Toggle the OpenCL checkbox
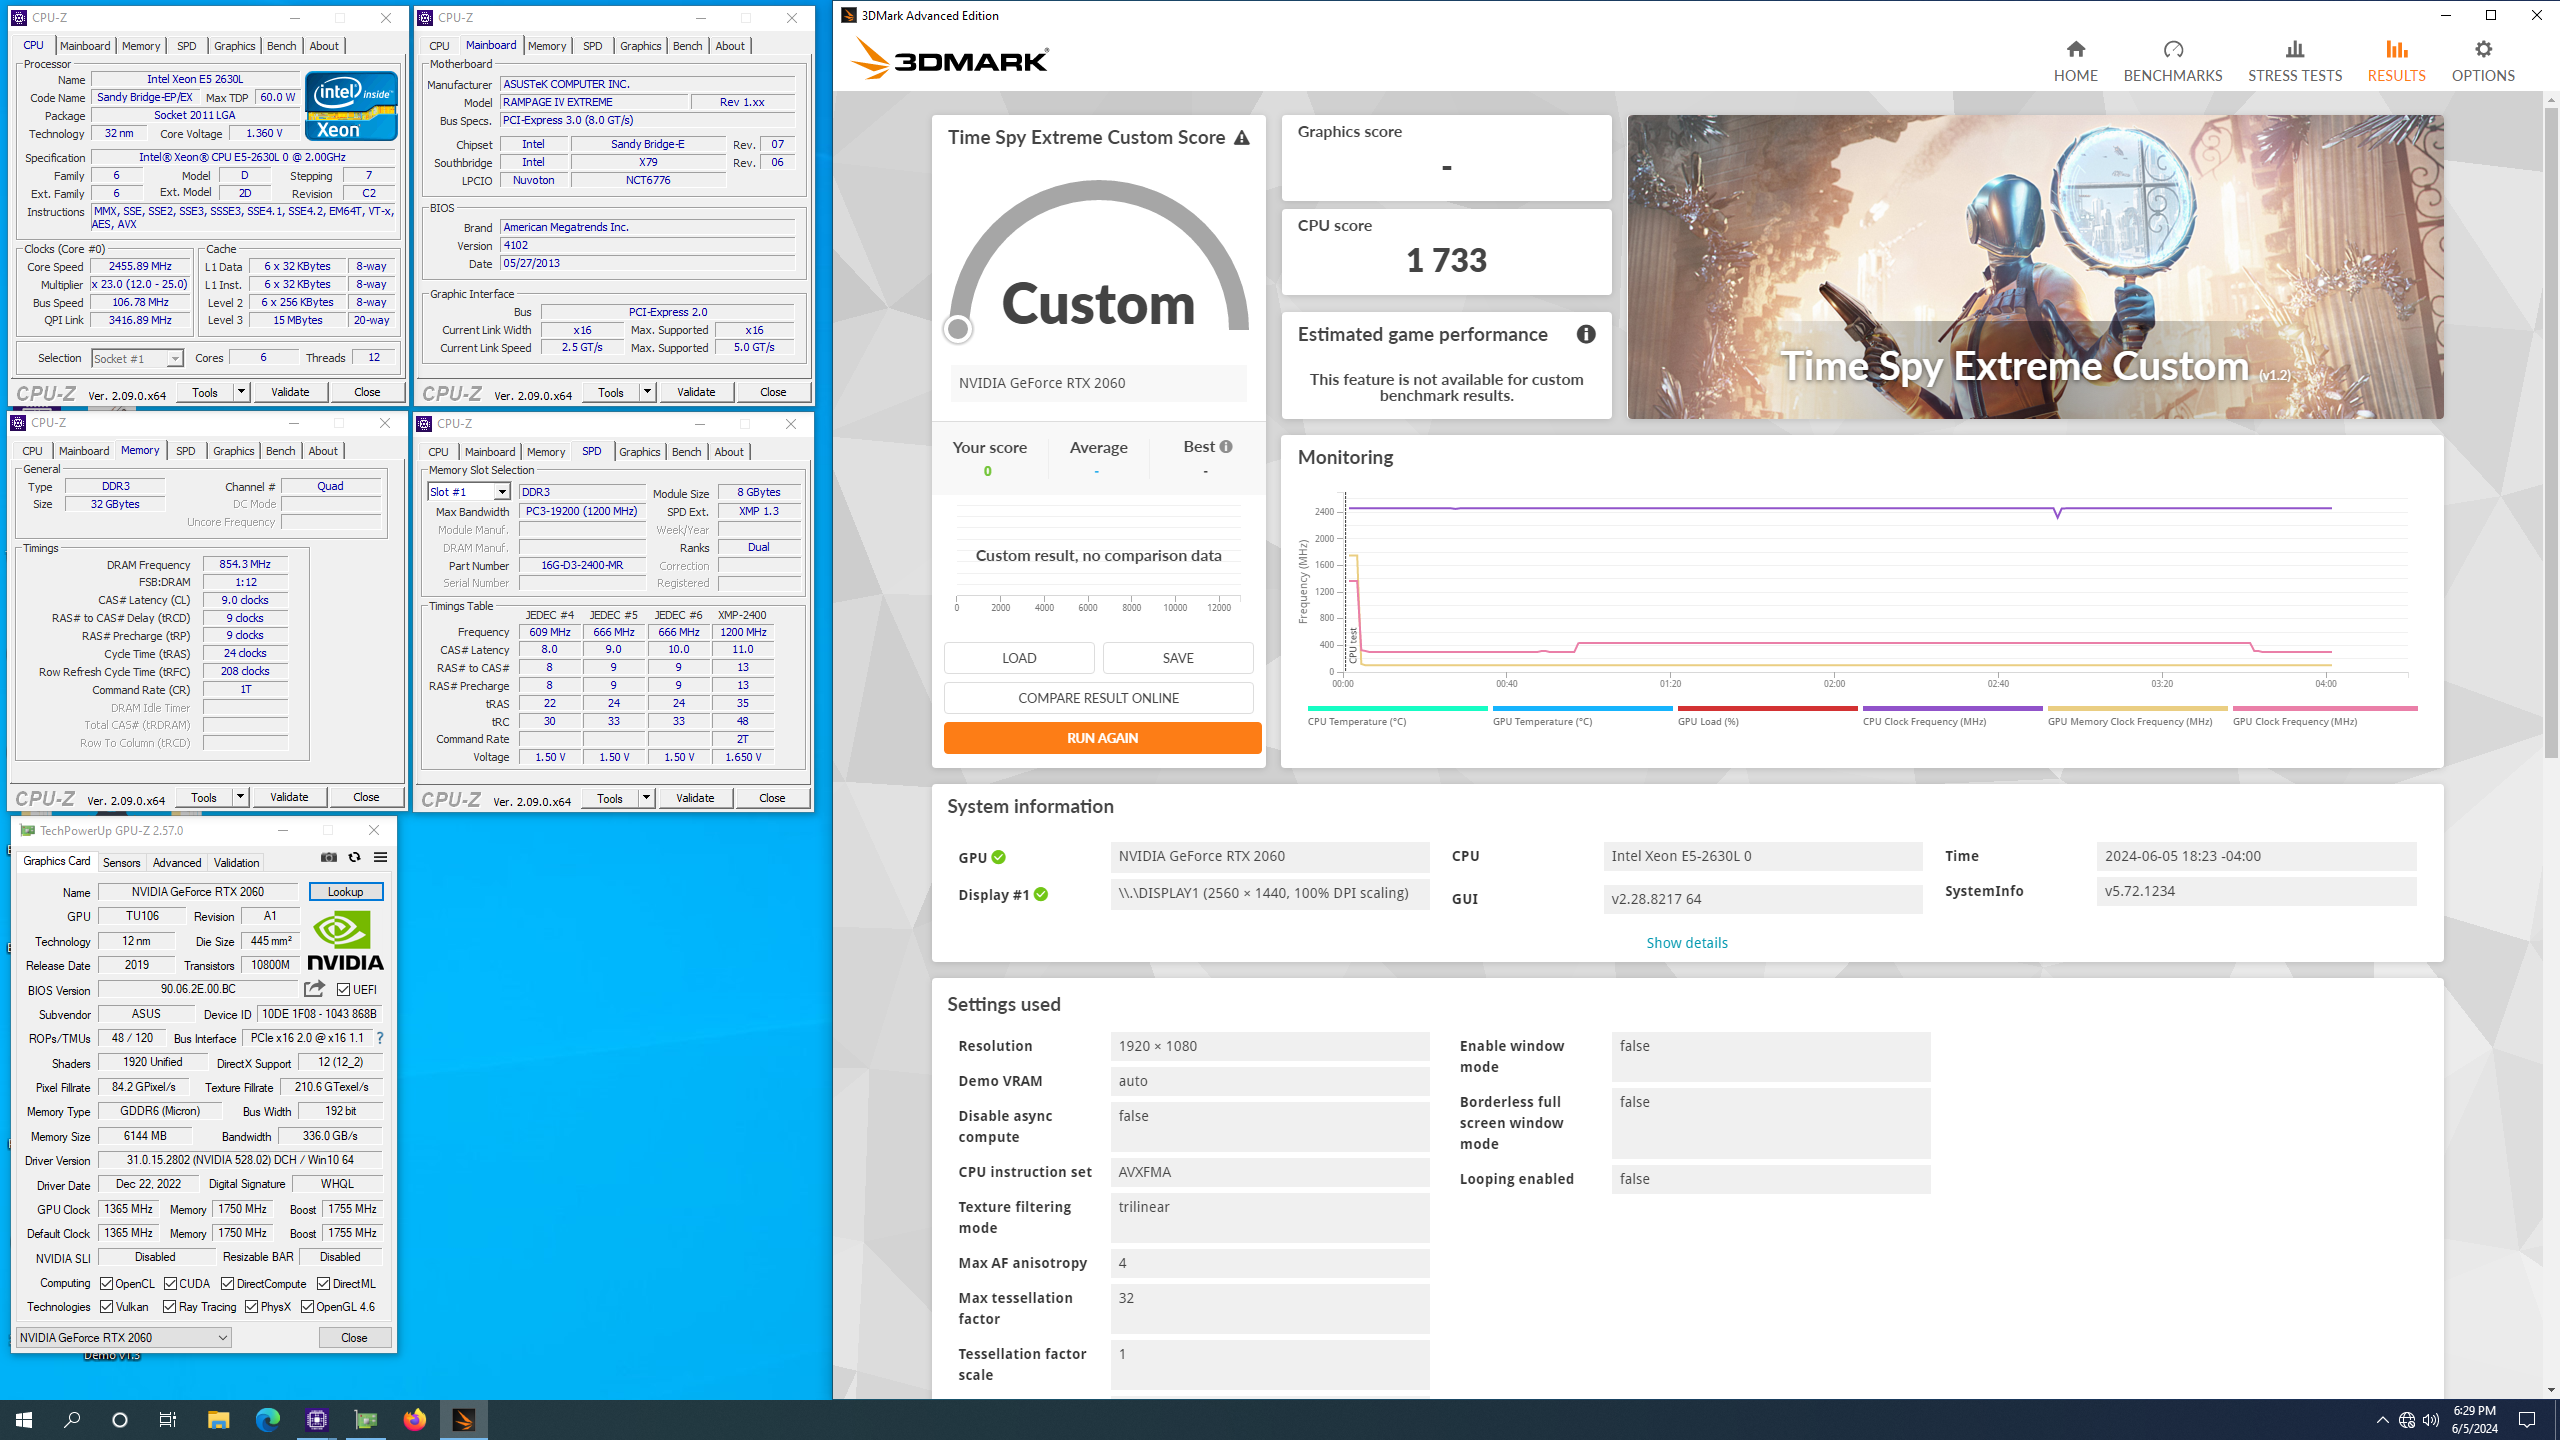The image size is (2560, 1440). 106,1284
